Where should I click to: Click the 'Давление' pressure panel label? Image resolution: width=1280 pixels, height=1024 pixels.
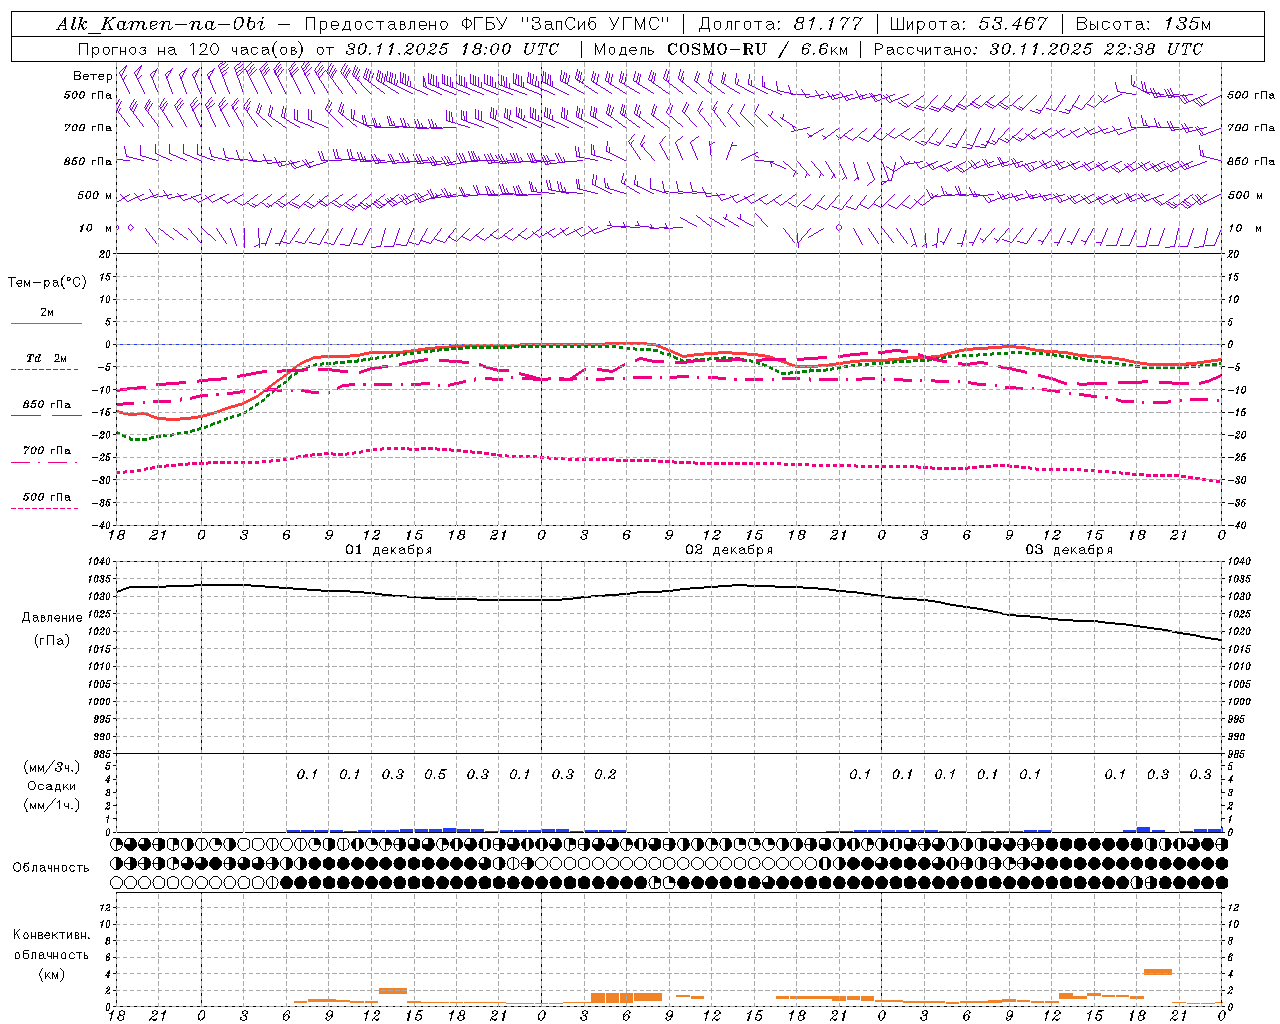click(52, 618)
